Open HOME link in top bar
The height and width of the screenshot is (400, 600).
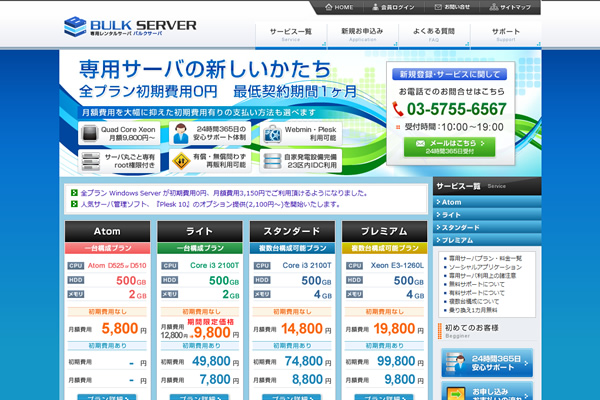click(338, 7)
